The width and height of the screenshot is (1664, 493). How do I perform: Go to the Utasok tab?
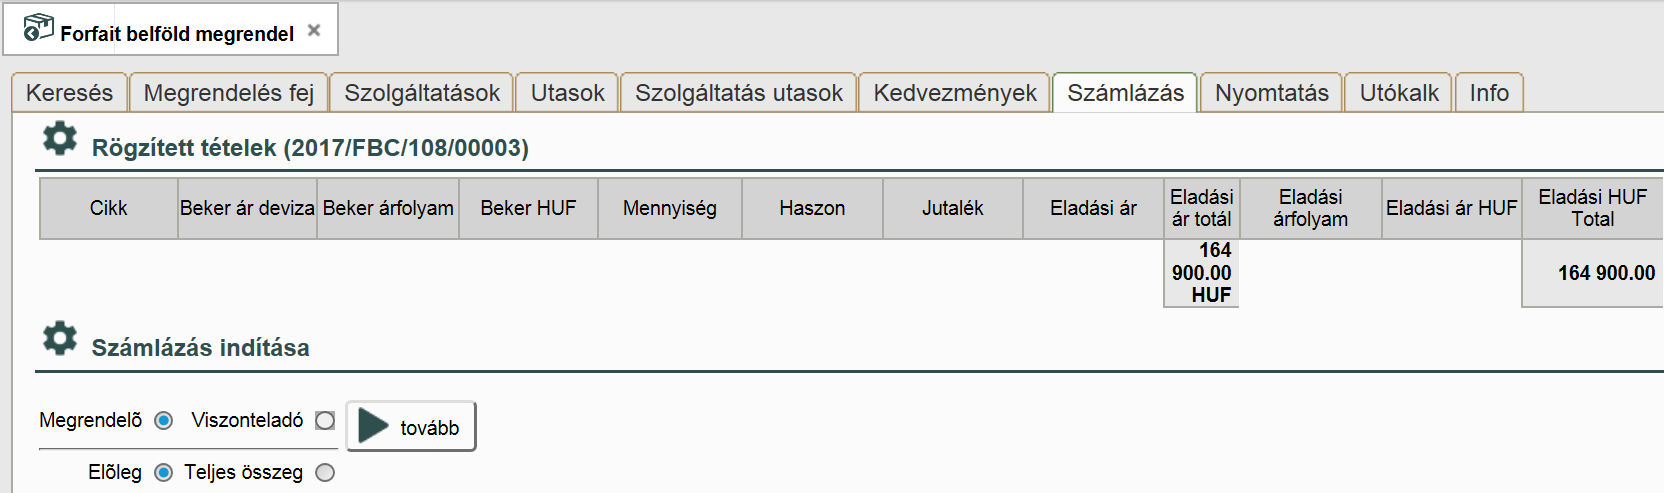point(567,93)
